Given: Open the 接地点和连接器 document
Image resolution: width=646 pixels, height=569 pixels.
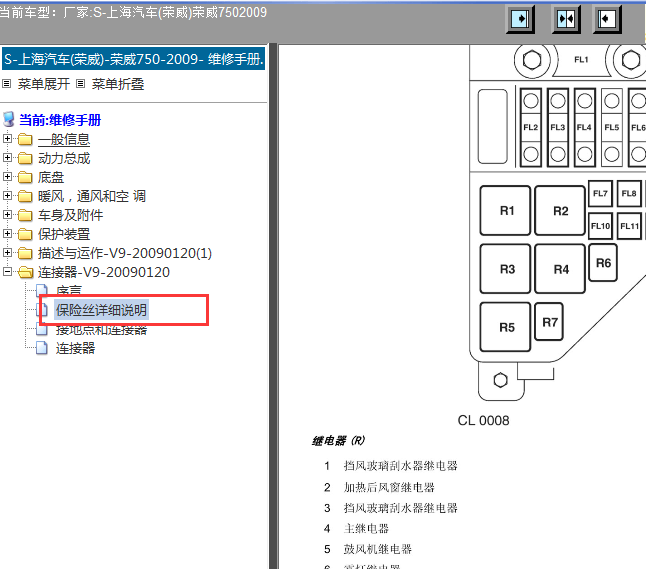Looking at the screenshot, I should coord(101,330).
